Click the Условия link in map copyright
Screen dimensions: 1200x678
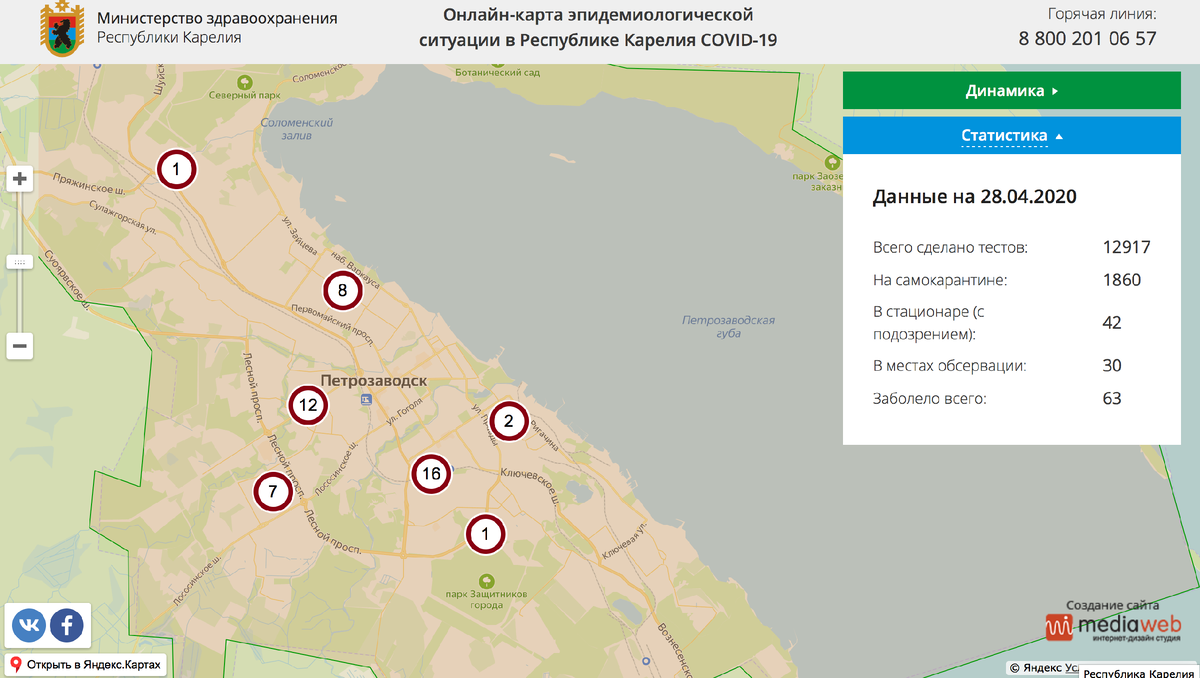click(1073, 668)
